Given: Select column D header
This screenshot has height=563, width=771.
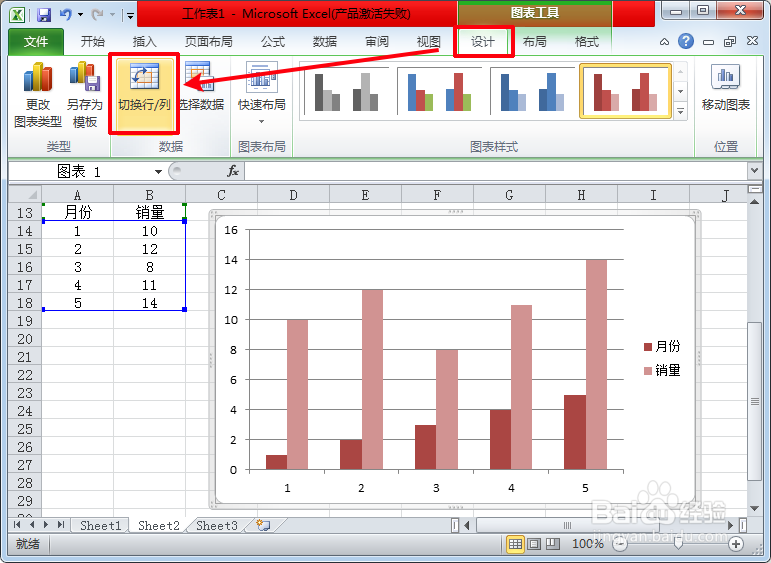Looking at the screenshot, I should tap(293, 195).
